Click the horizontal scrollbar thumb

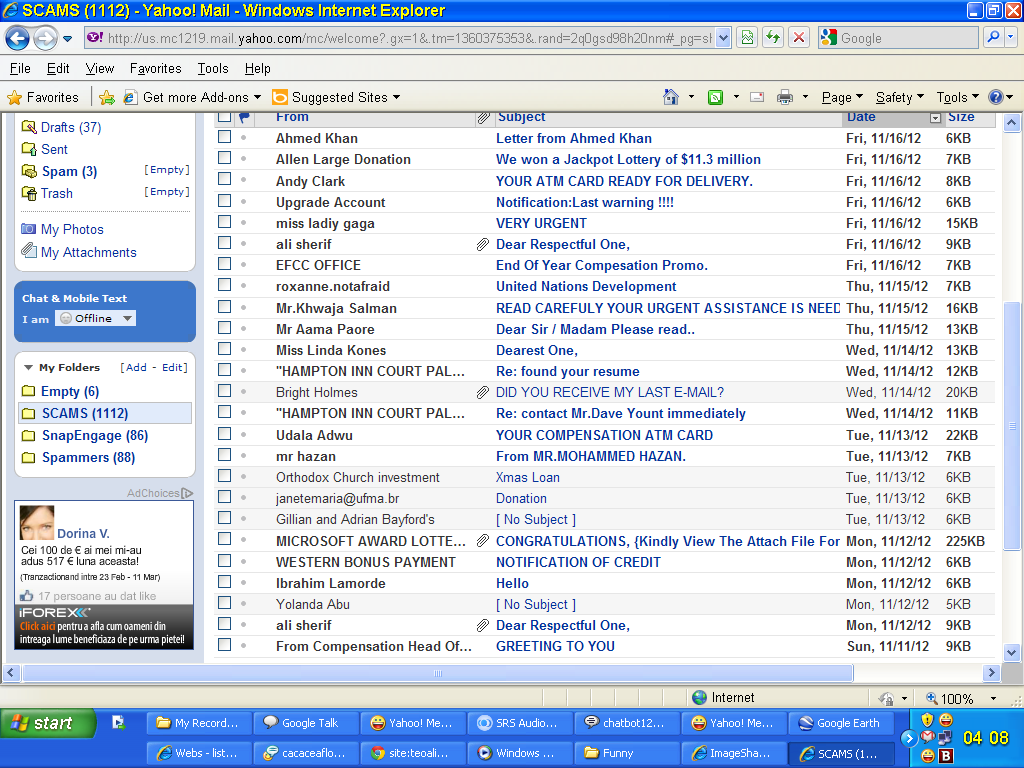click(x=438, y=673)
